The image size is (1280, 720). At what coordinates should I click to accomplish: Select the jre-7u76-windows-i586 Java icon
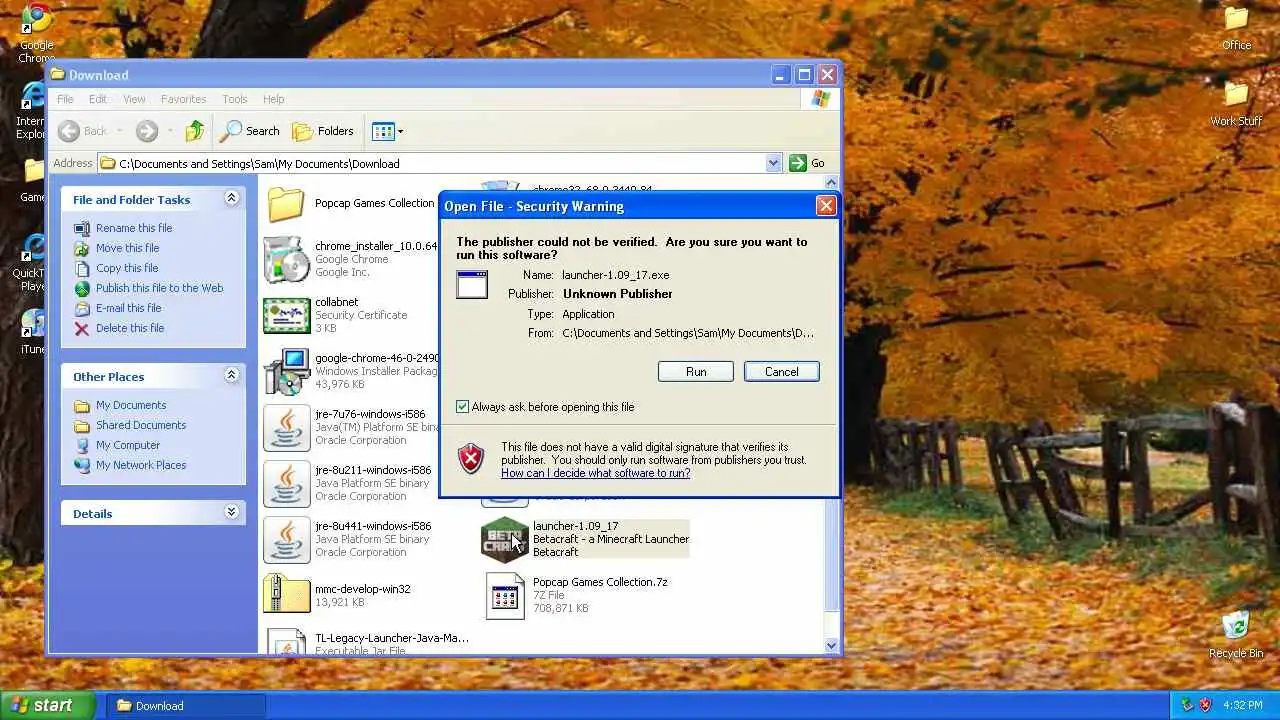[x=286, y=427]
